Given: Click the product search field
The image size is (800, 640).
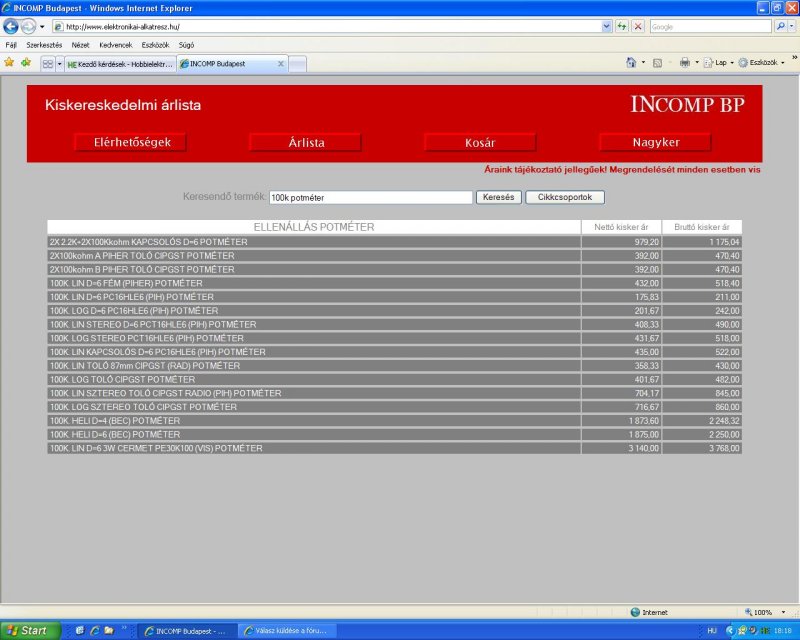Looking at the screenshot, I should tap(371, 198).
